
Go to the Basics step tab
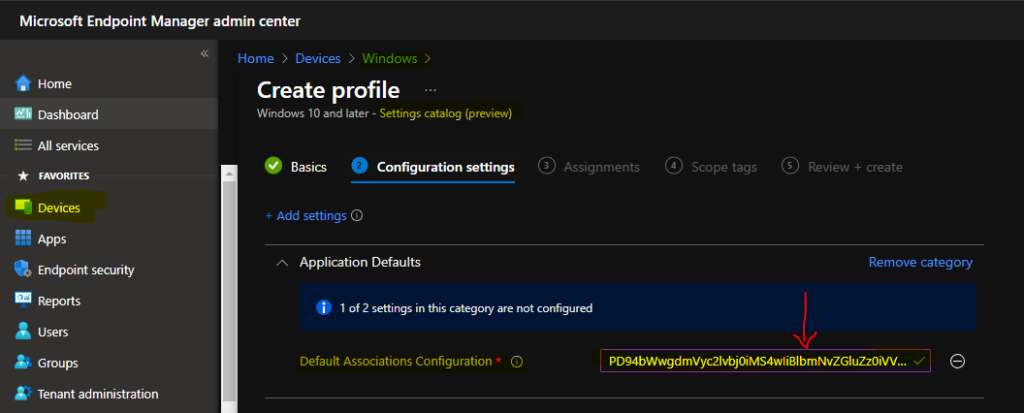296,167
